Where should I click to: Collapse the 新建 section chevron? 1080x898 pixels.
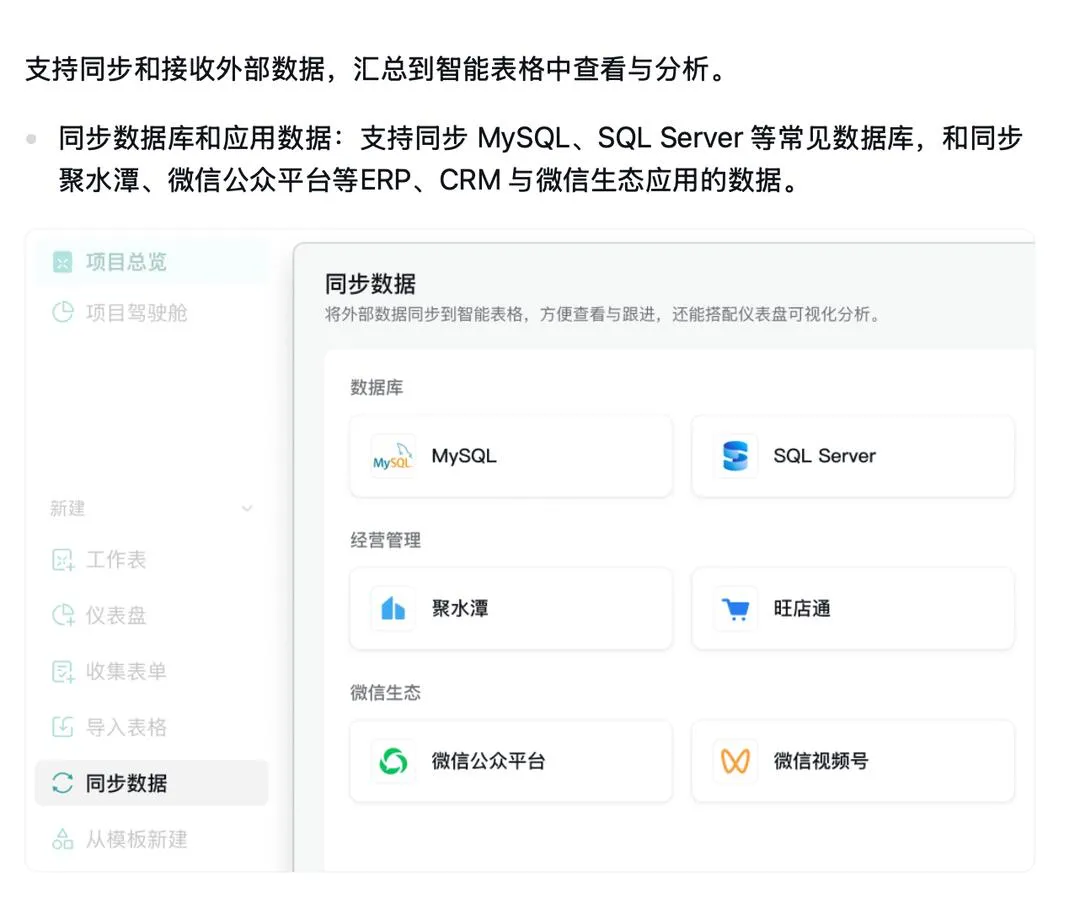coord(247,509)
